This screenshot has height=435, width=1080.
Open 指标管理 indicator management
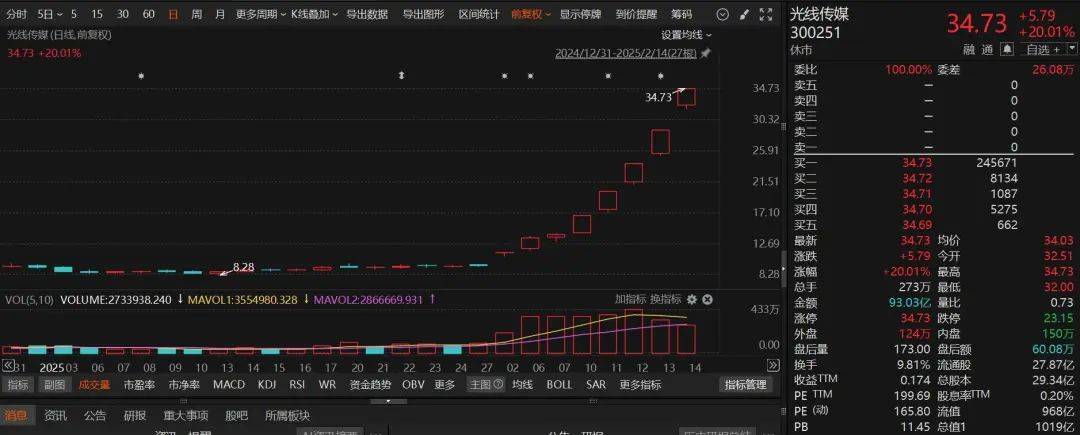pos(745,385)
